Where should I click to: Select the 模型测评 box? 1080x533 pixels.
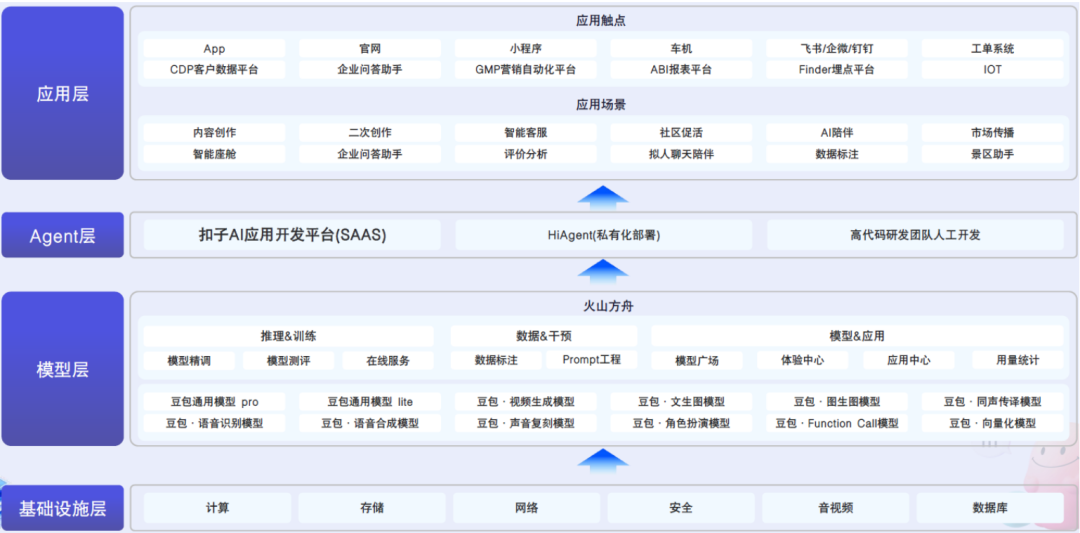click(289, 360)
